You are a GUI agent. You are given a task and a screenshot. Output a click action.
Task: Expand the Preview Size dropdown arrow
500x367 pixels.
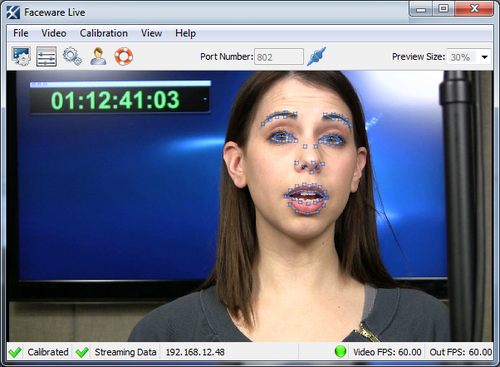pyautogui.click(x=485, y=57)
